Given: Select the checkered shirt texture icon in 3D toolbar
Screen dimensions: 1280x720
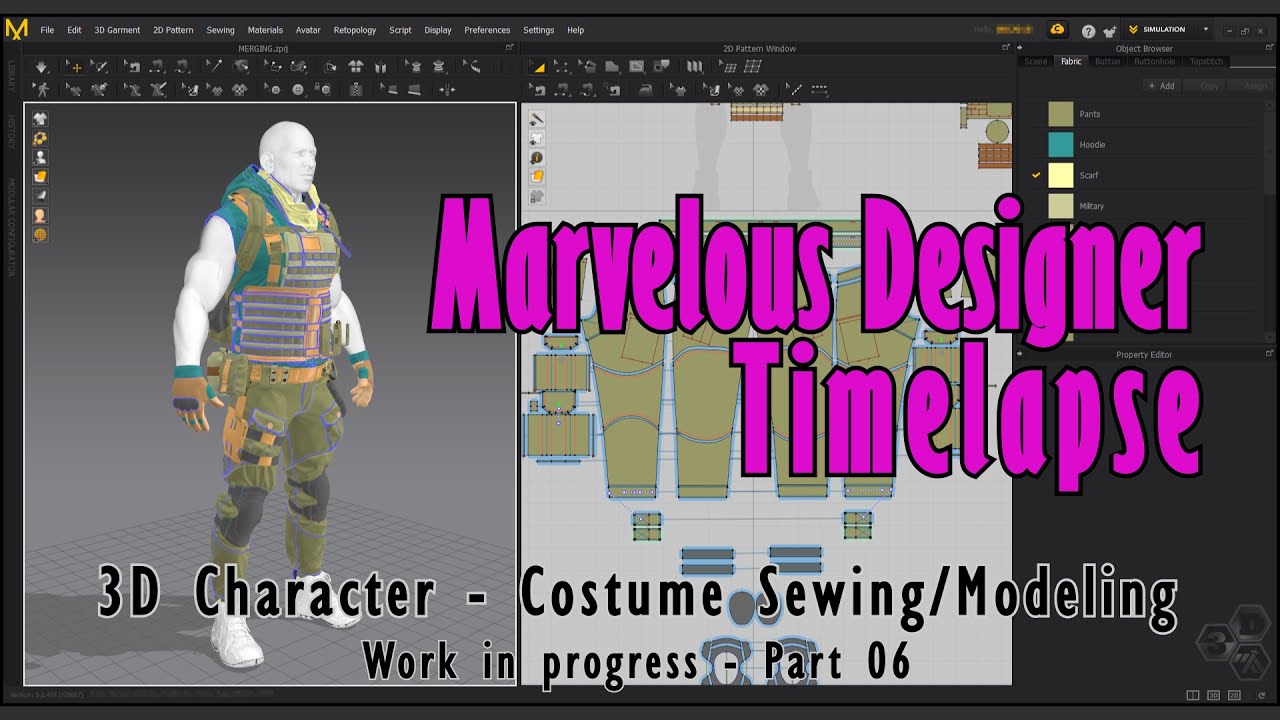Looking at the screenshot, I should coord(241,90).
